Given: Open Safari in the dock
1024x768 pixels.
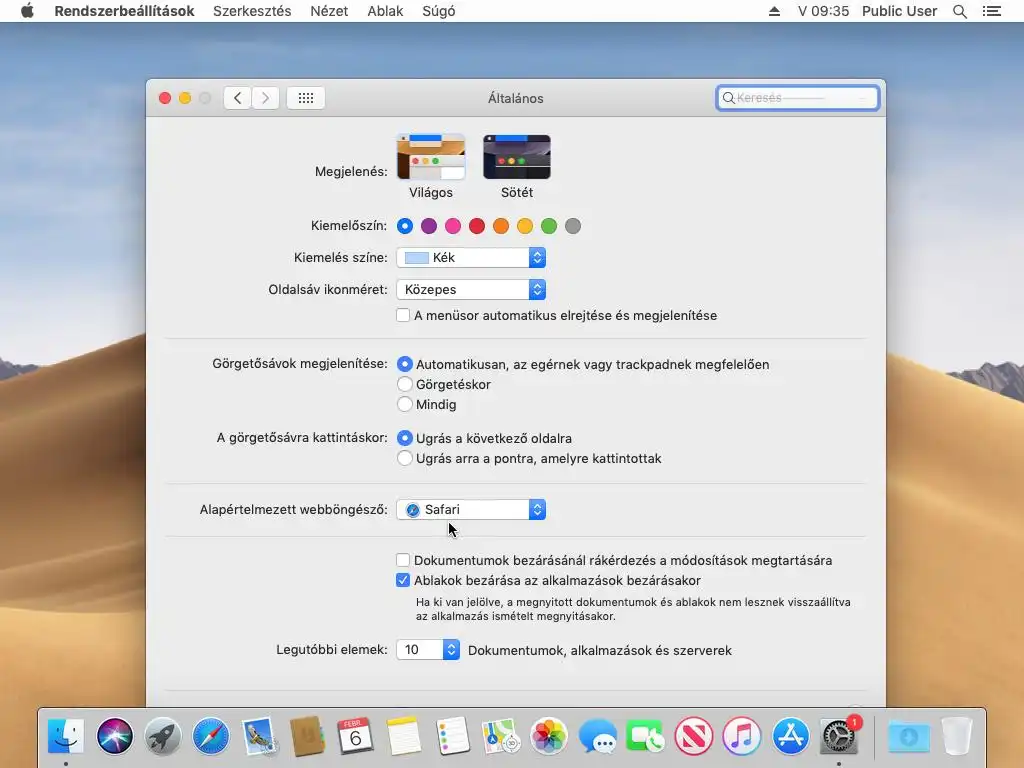Looking at the screenshot, I should 211,736.
